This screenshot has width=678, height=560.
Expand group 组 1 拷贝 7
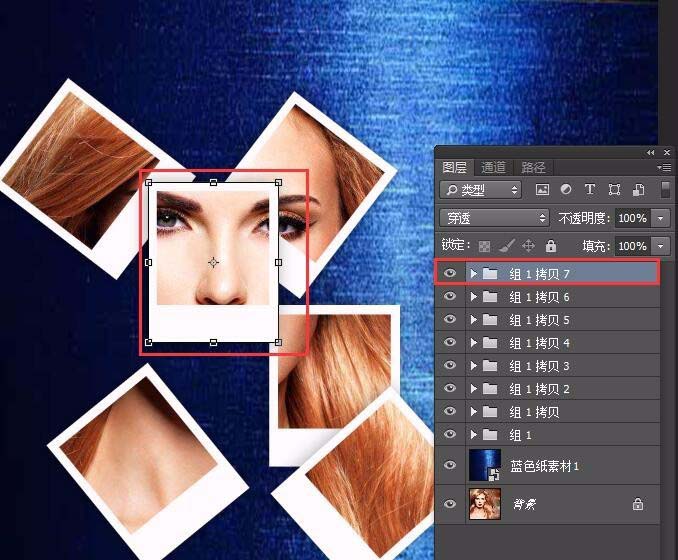[473, 273]
